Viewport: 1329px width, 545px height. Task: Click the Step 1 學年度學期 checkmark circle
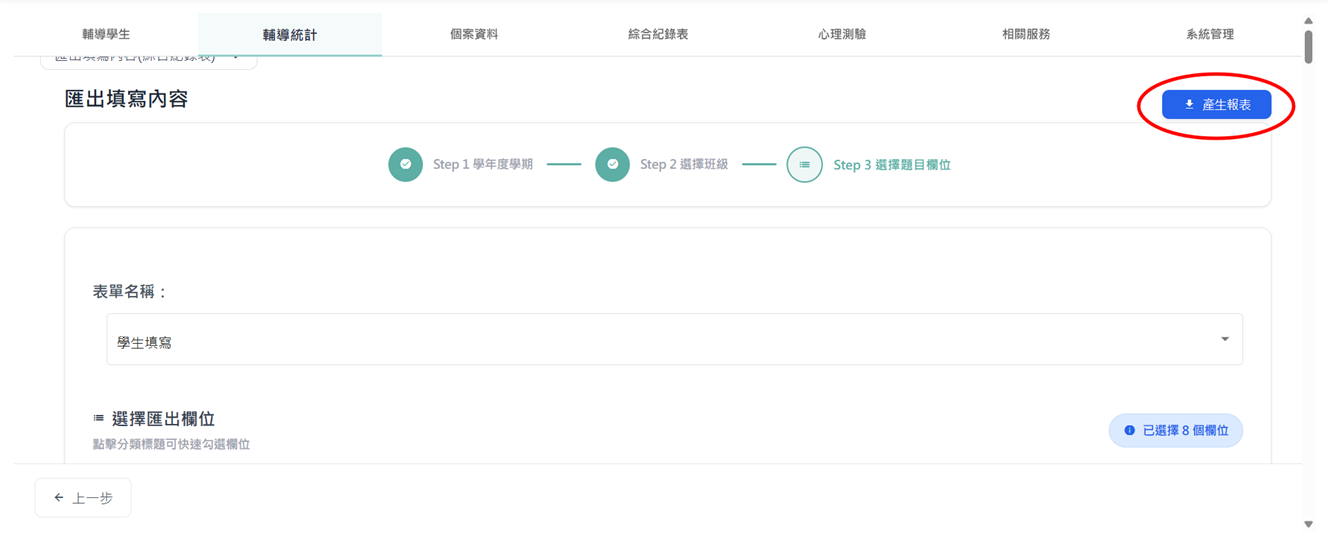(405, 165)
